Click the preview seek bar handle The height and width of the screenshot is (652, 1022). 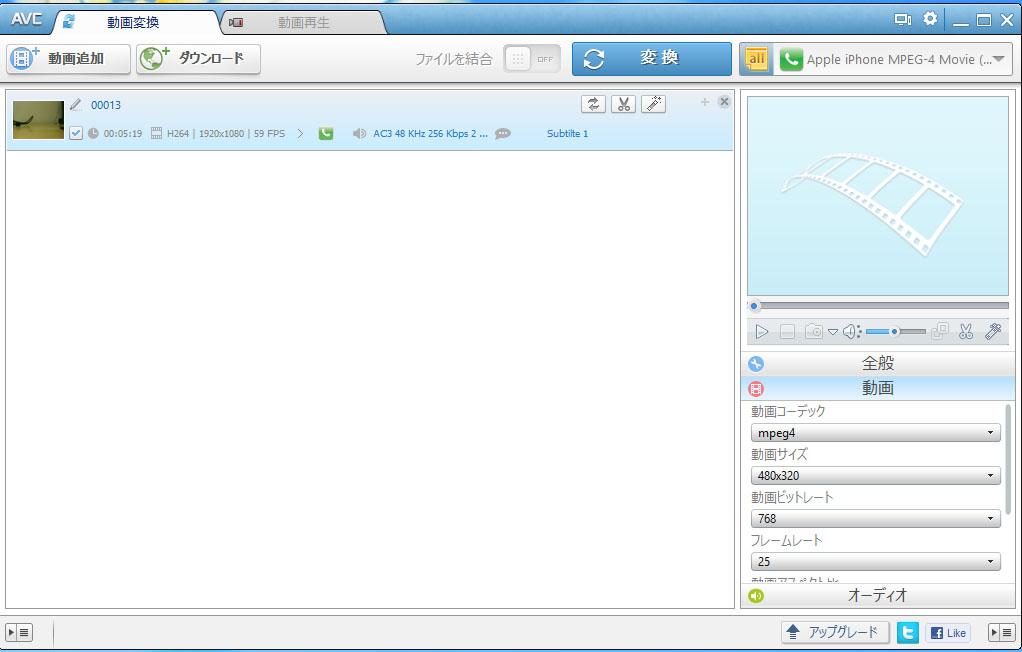pyautogui.click(x=754, y=305)
